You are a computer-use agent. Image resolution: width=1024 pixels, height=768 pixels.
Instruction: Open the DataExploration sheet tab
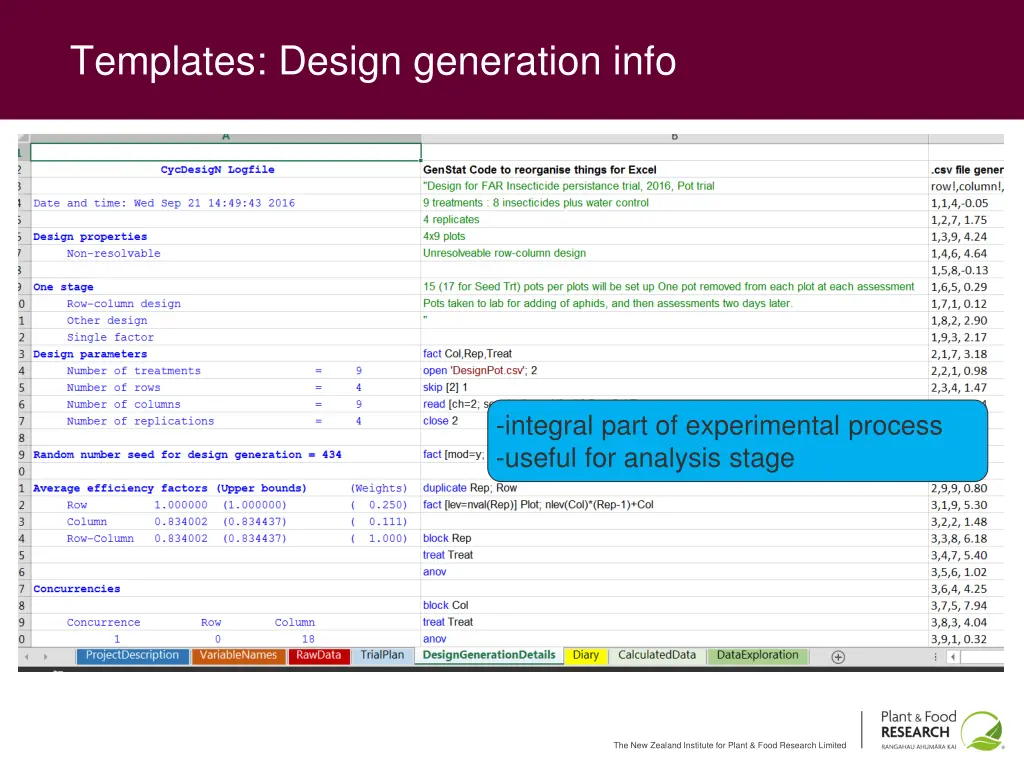(757, 656)
